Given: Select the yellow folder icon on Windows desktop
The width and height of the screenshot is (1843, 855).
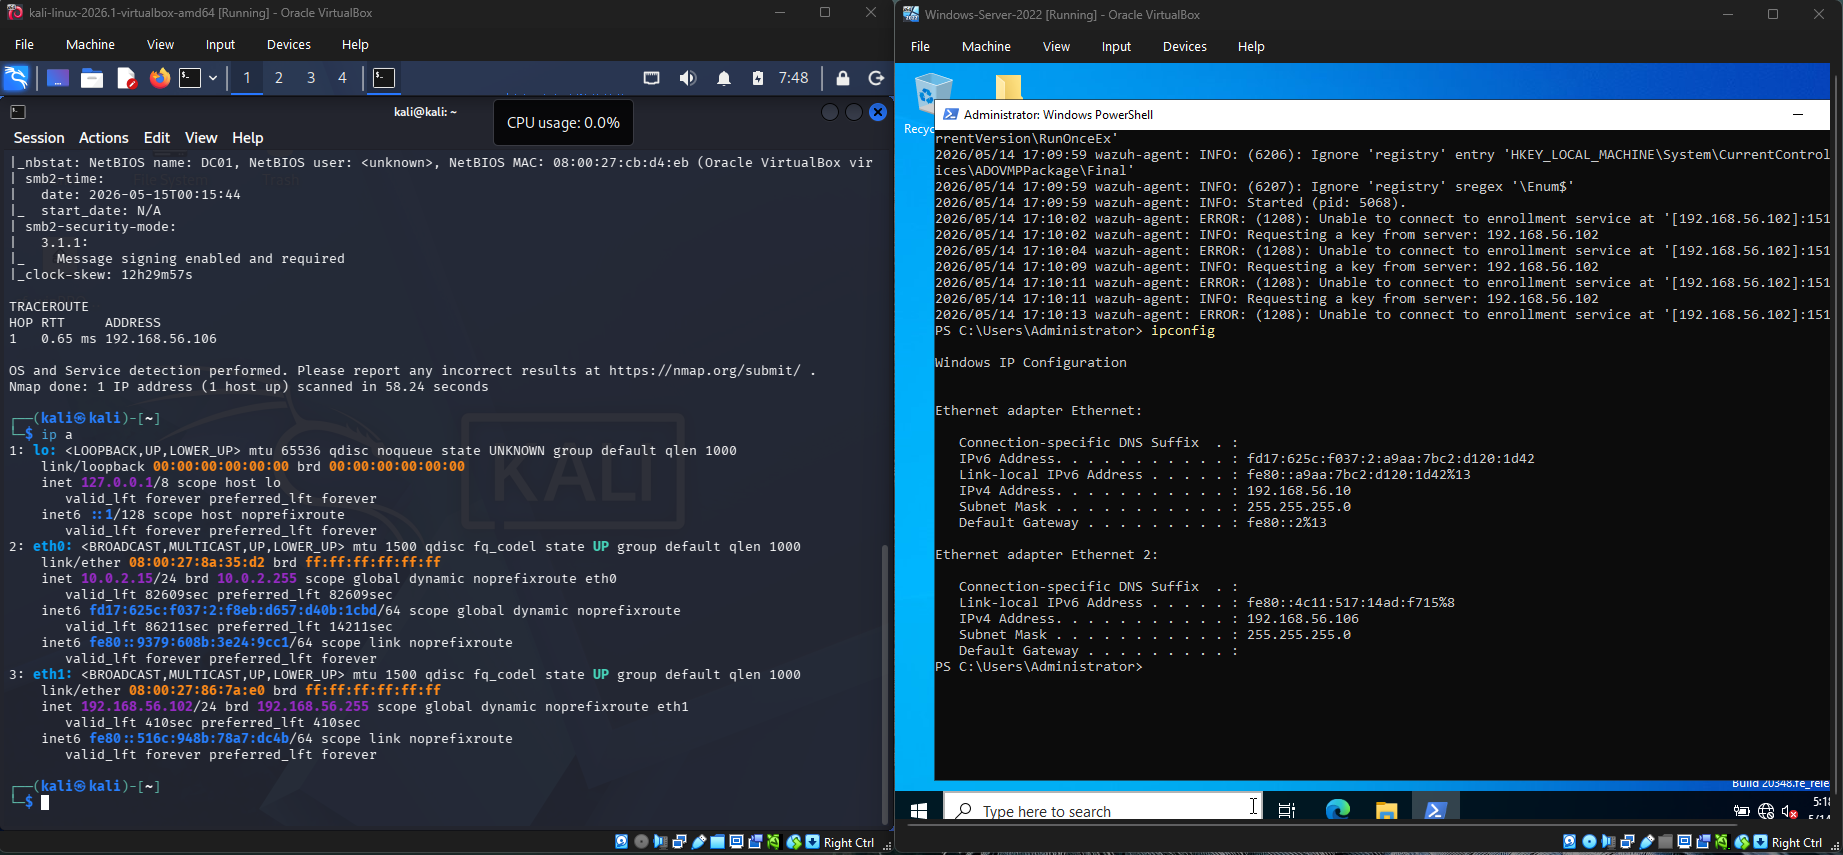Looking at the screenshot, I should pos(1008,86).
